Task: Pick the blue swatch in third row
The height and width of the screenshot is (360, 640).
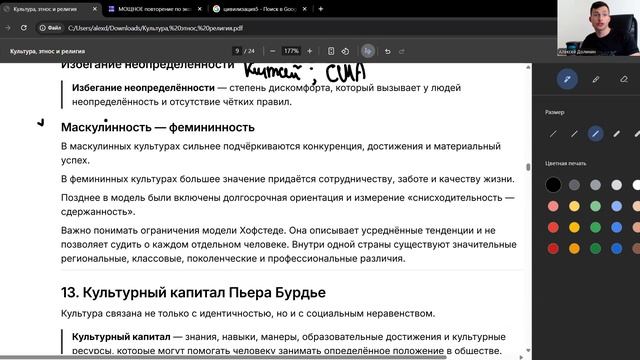Action: (617, 227)
